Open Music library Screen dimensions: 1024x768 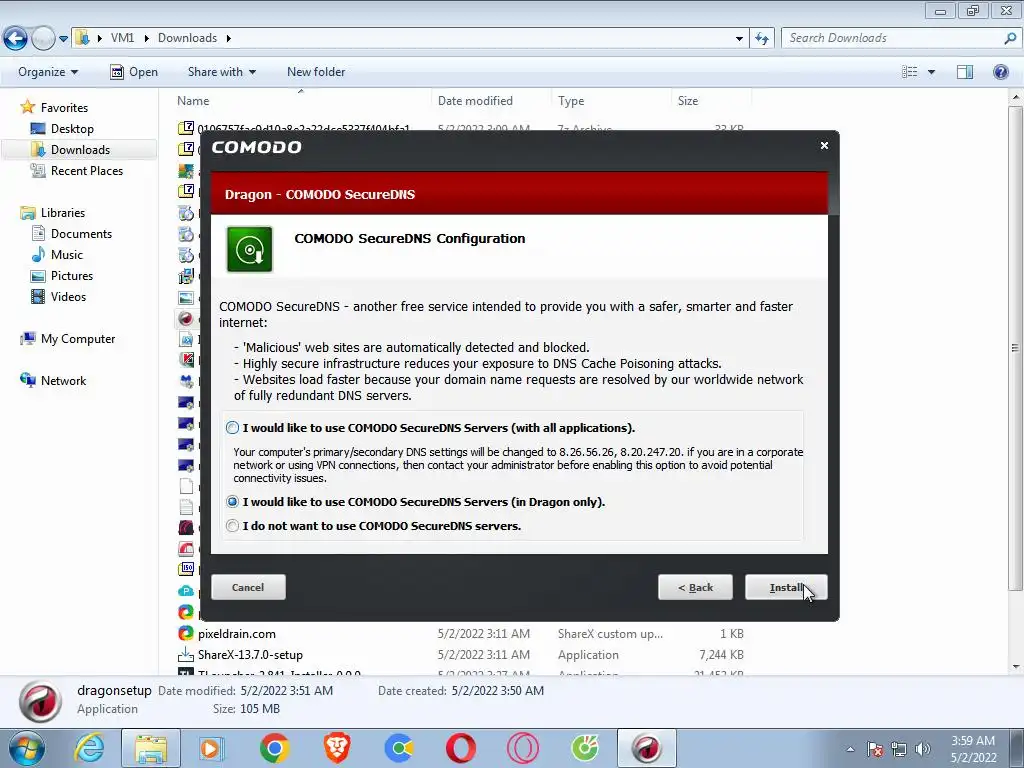67,254
